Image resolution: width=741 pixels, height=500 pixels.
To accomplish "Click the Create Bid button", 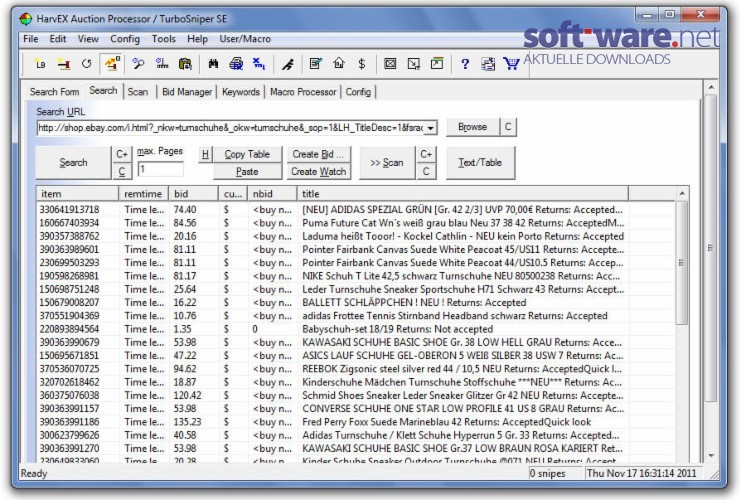I will [319, 154].
